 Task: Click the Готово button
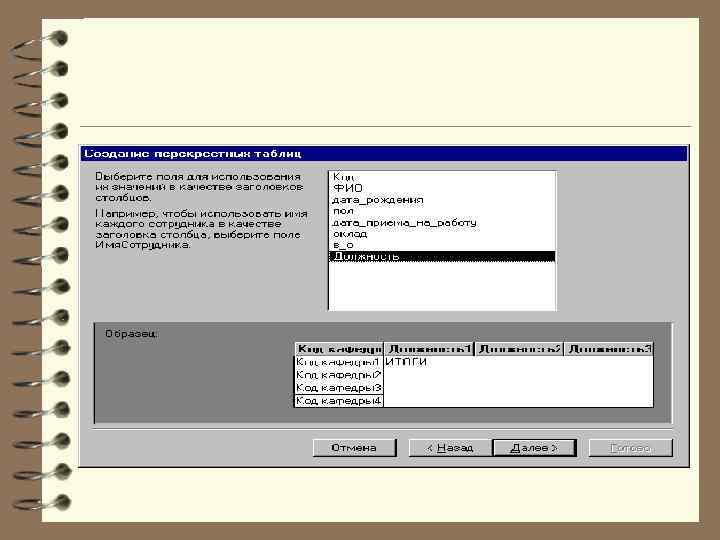coord(630,448)
